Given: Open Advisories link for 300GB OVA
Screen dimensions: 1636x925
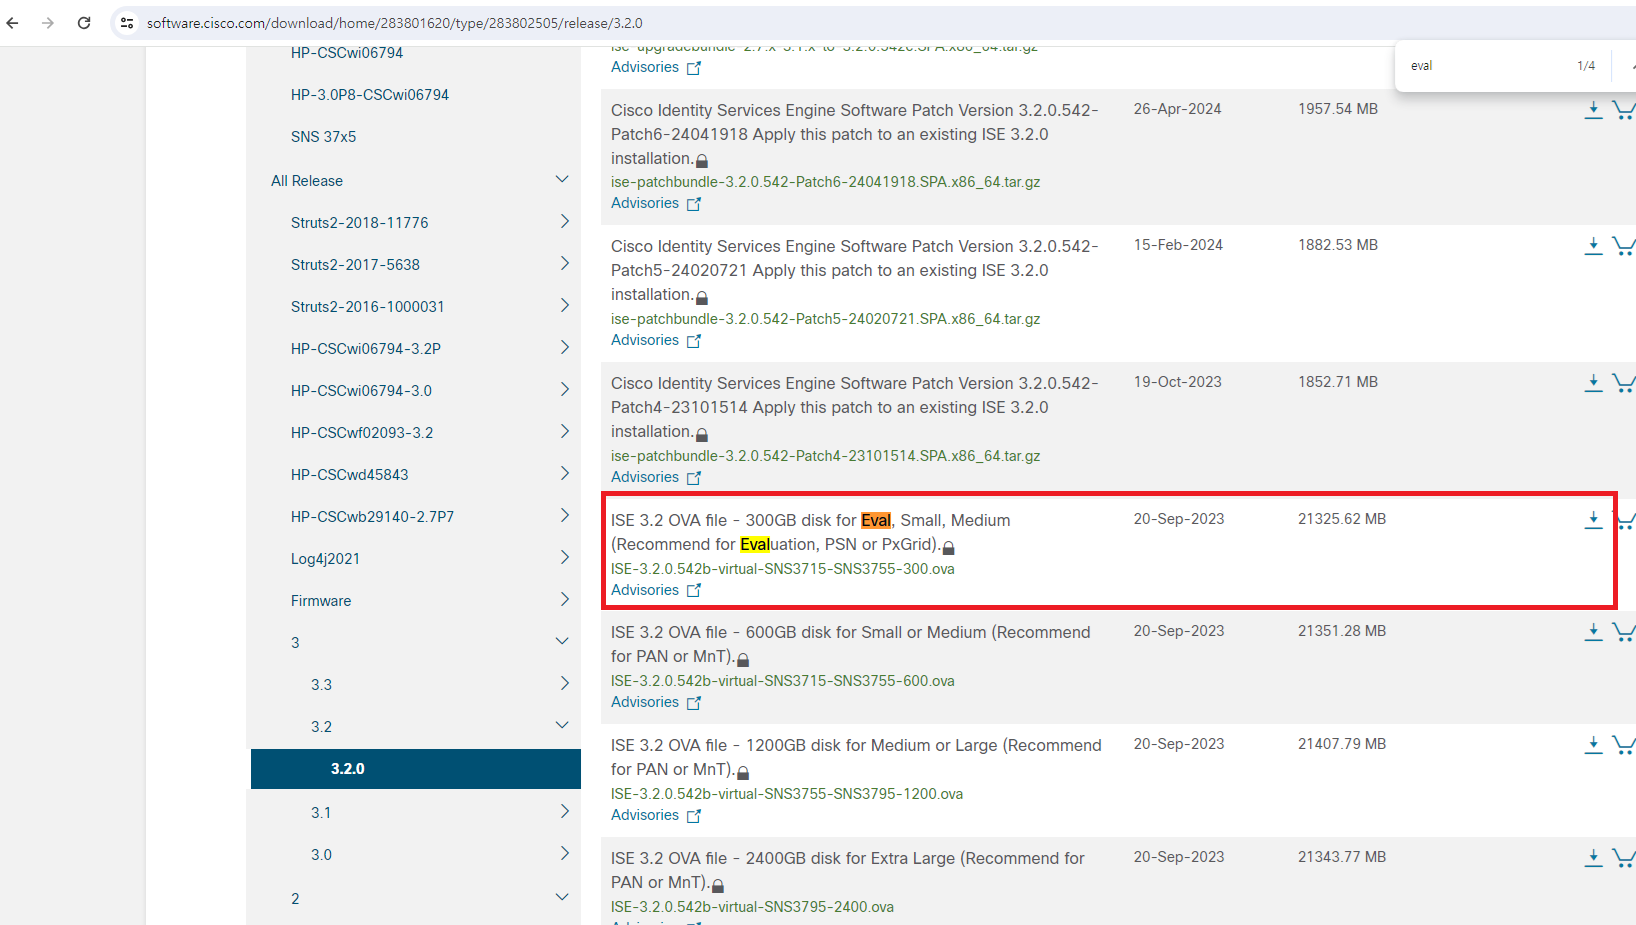Looking at the screenshot, I should pyautogui.click(x=656, y=590).
